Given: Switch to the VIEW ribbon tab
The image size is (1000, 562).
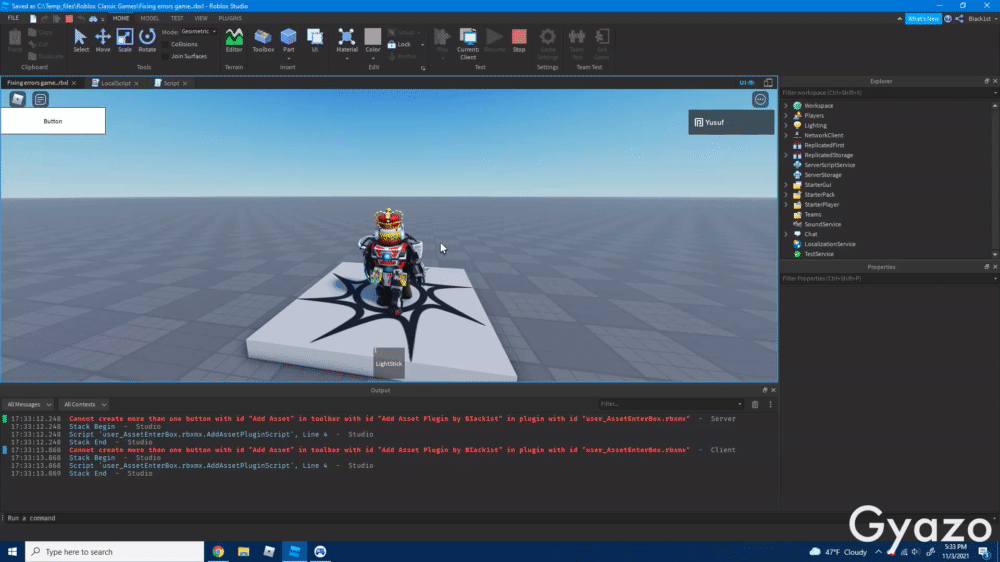Looking at the screenshot, I should coord(201,18).
